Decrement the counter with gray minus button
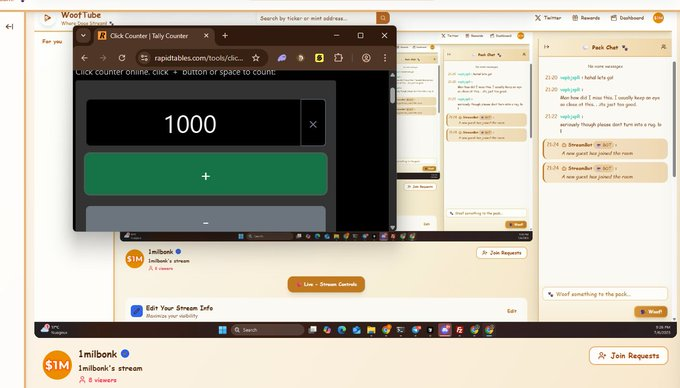The height and width of the screenshot is (388, 680). click(x=206, y=218)
